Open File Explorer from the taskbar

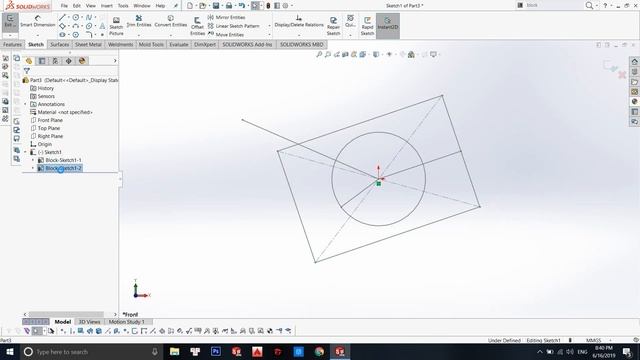click(175, 351)
